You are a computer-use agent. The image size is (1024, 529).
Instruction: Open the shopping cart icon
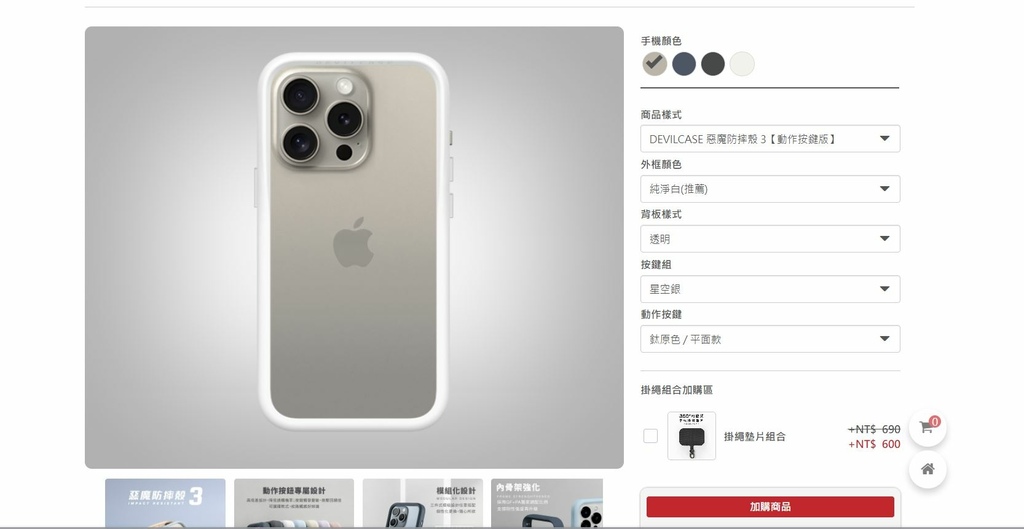(927, 428)
